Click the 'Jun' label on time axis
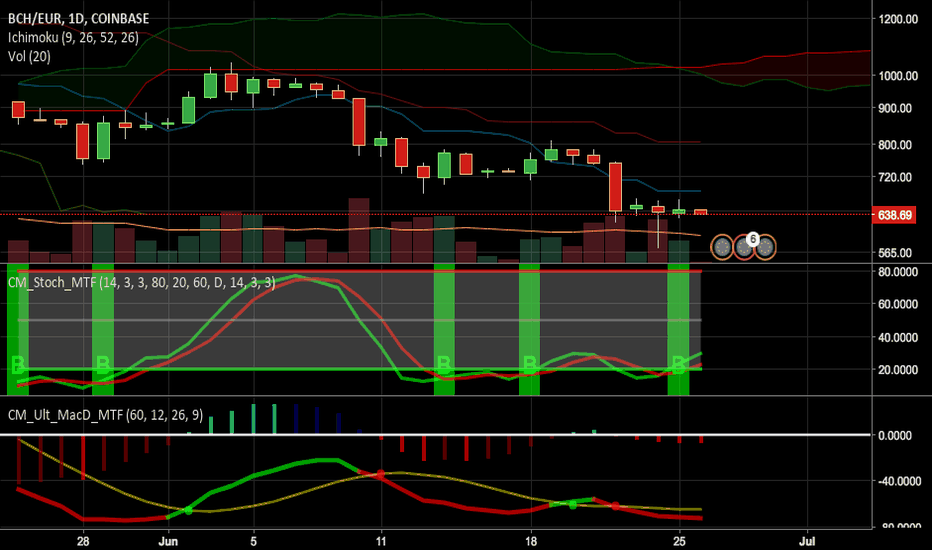This screenshot has height=550, width=932. (x=168, y=541)
